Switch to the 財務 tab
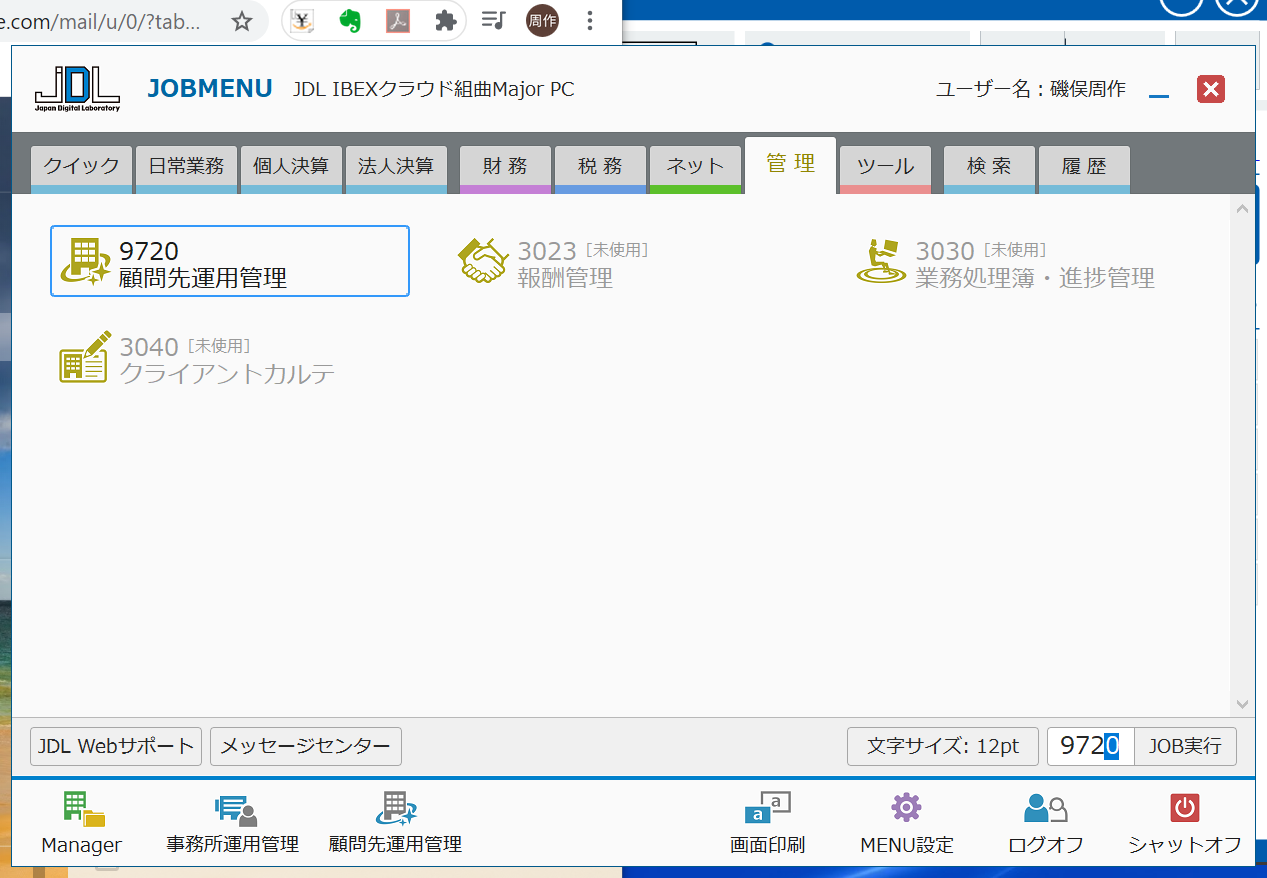Screen dimensions: 1267x878 click(x=505, y=166)
